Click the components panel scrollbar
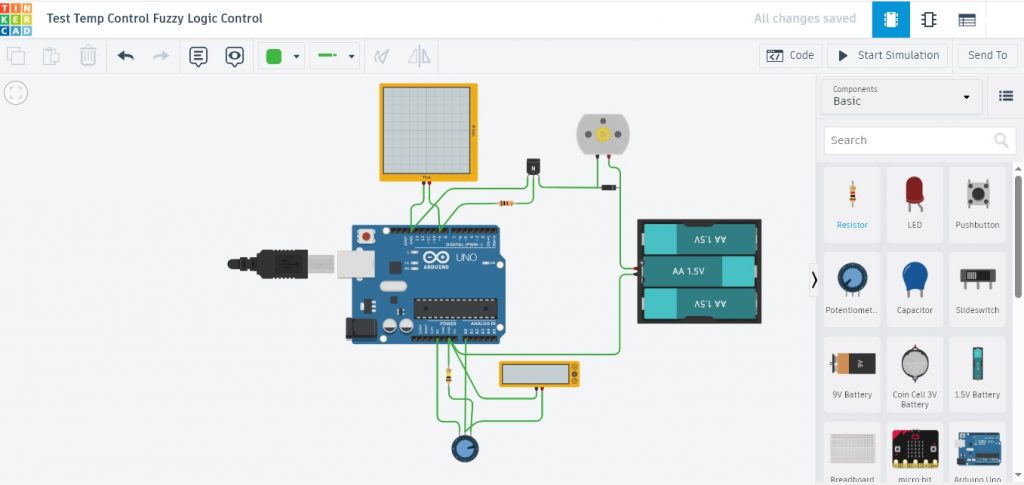The image size is (1024, 485). pyautogui.click(x=1019, y=235)
